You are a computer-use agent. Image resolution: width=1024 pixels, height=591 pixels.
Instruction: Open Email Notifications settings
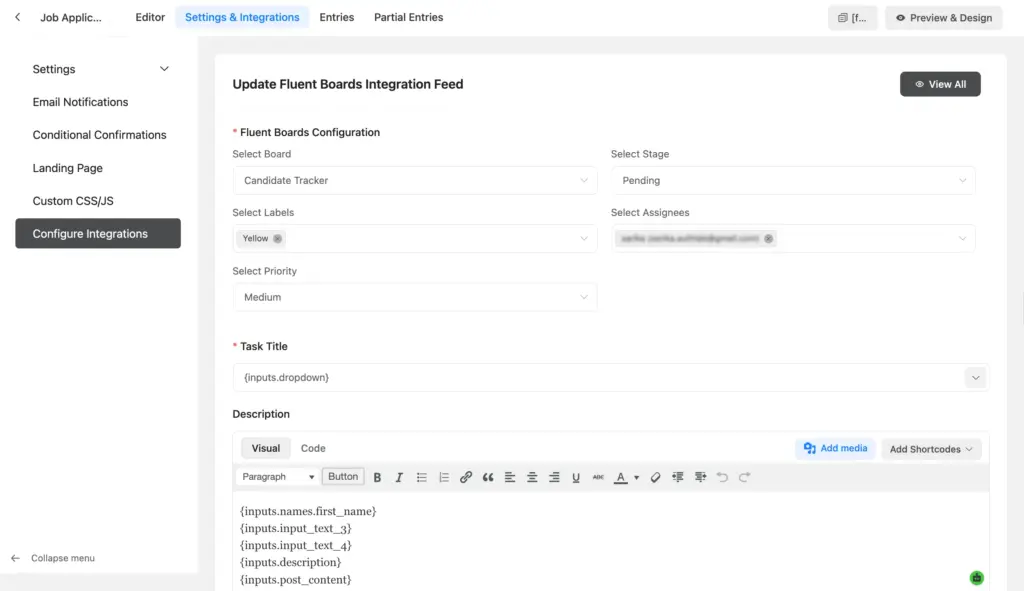80,102
